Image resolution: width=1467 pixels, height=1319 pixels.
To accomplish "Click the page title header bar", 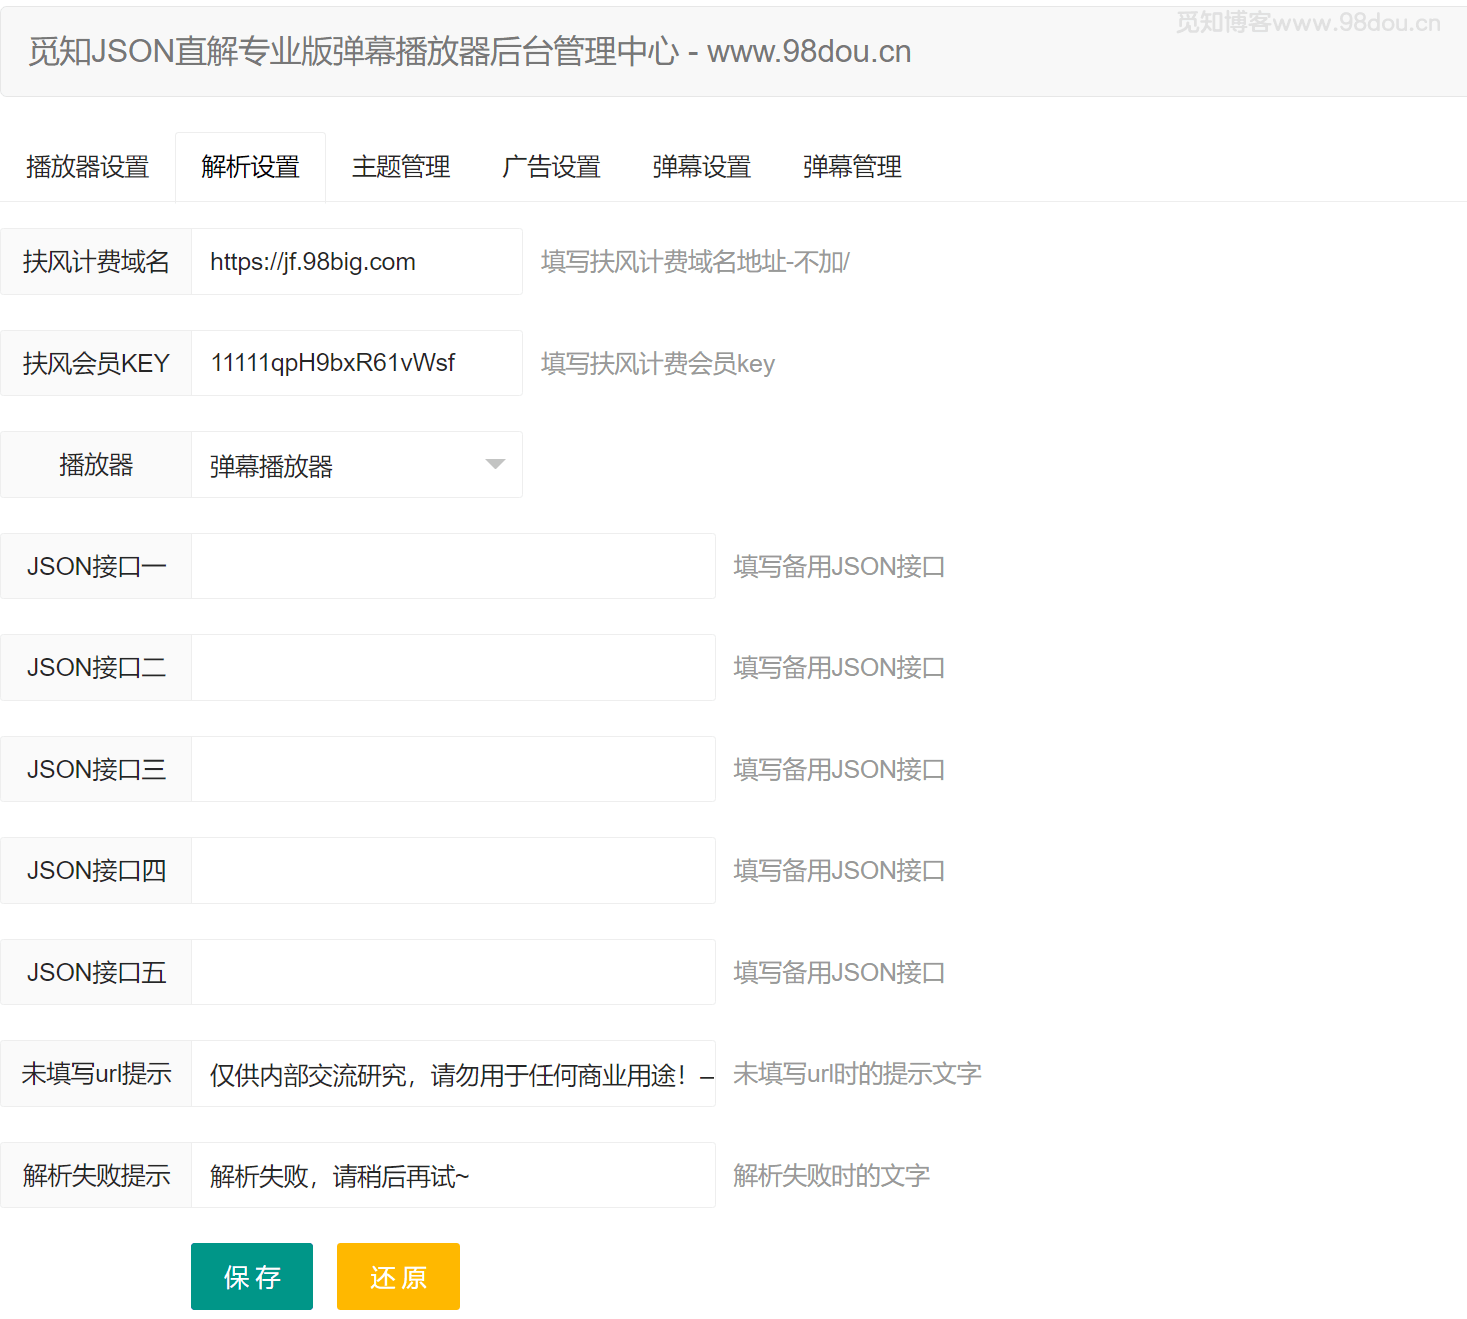I will pyautogui.click(x=733, y=52).
